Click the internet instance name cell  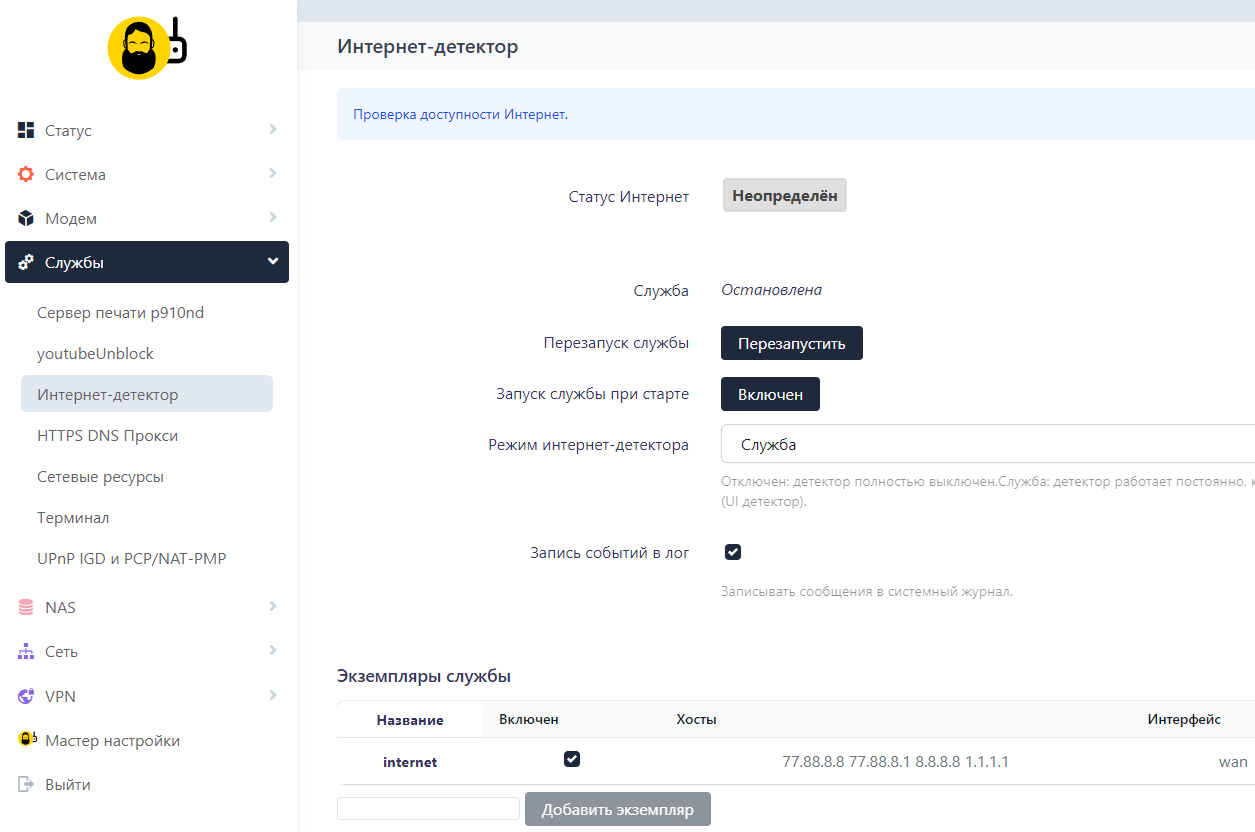[x=410, y=762]
